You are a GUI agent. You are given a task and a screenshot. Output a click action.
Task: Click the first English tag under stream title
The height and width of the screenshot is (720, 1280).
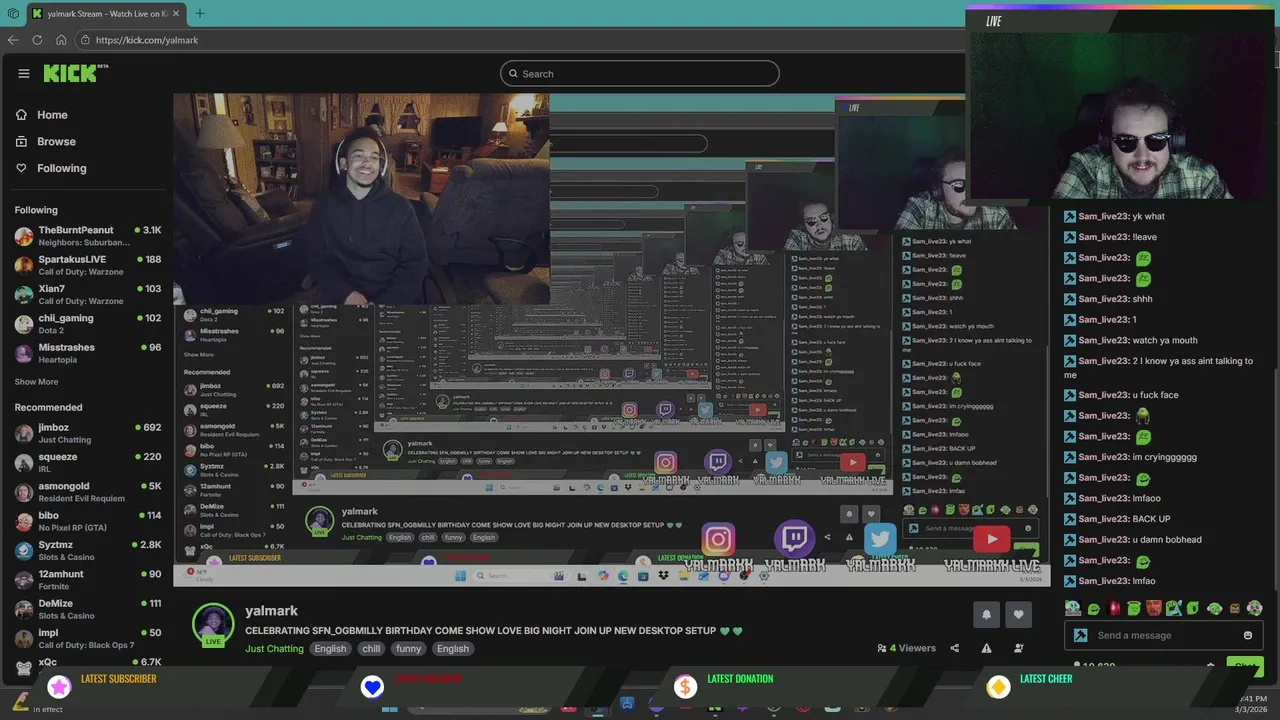pyautogui.click(x=330, y=649)
